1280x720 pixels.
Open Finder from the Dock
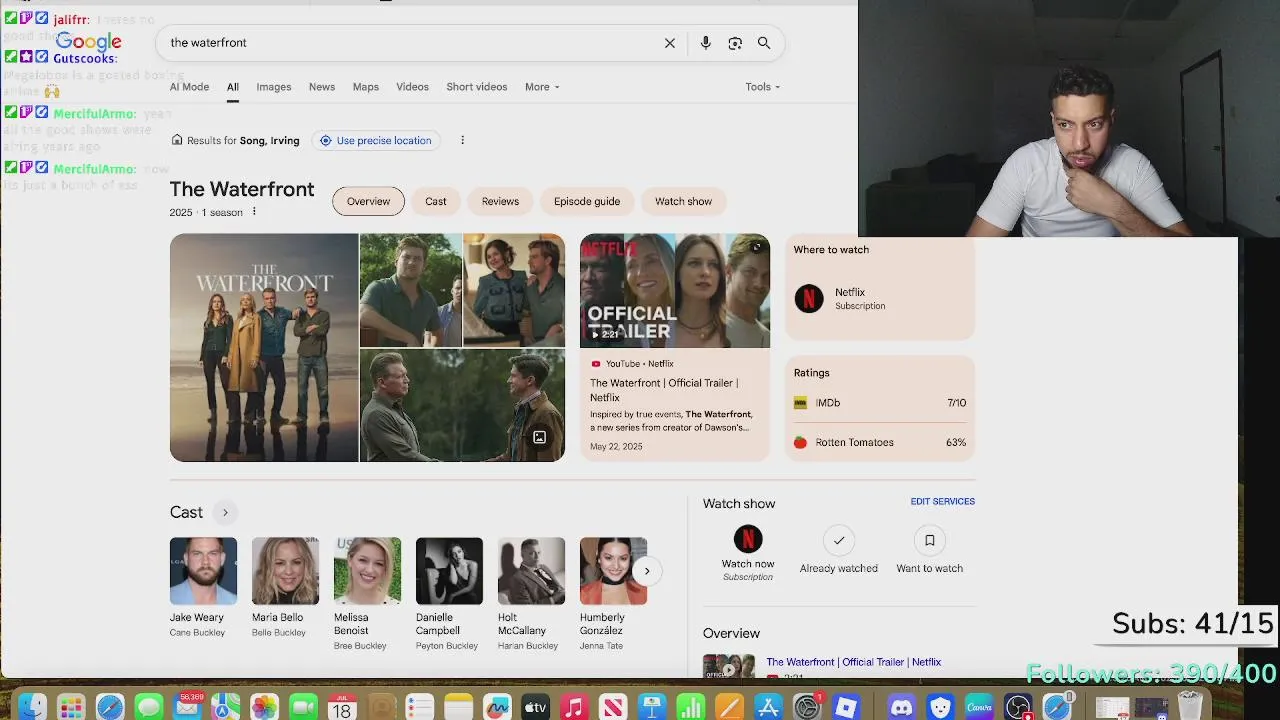32,708
